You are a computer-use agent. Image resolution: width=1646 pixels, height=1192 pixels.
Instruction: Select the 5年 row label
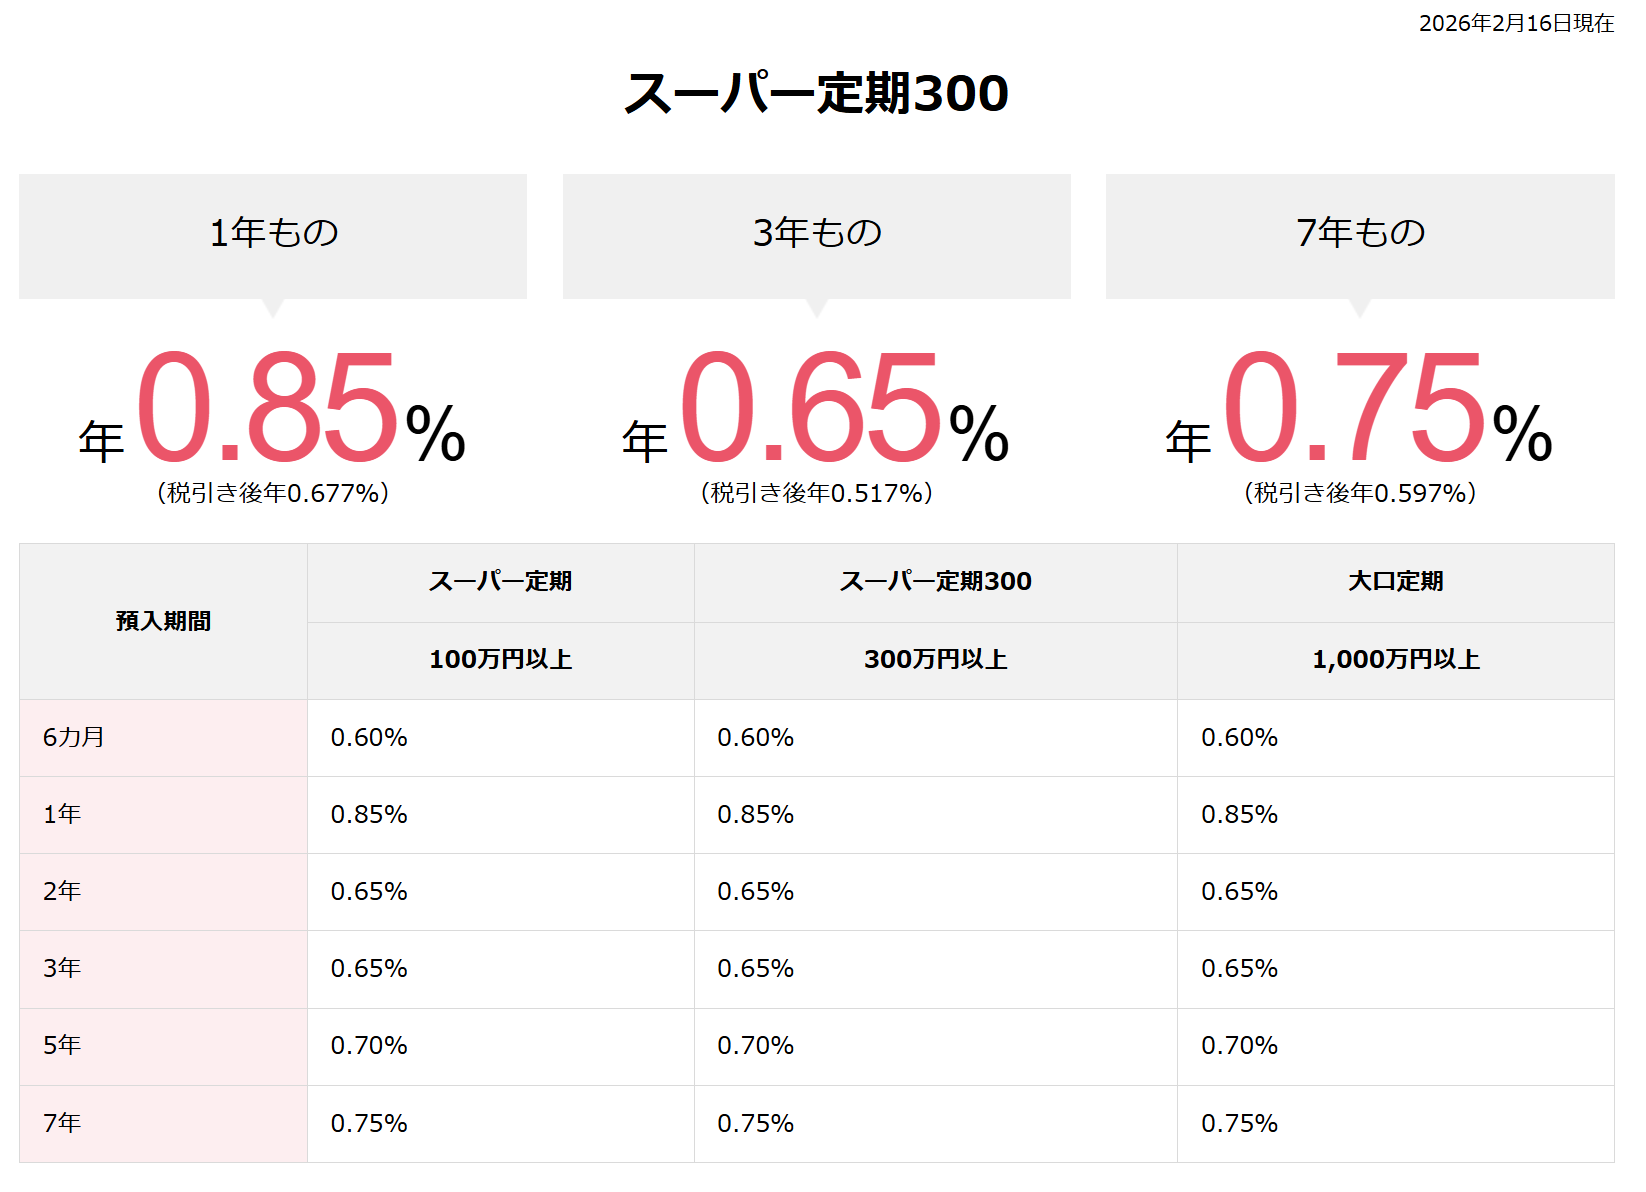tap(62, 1046)
